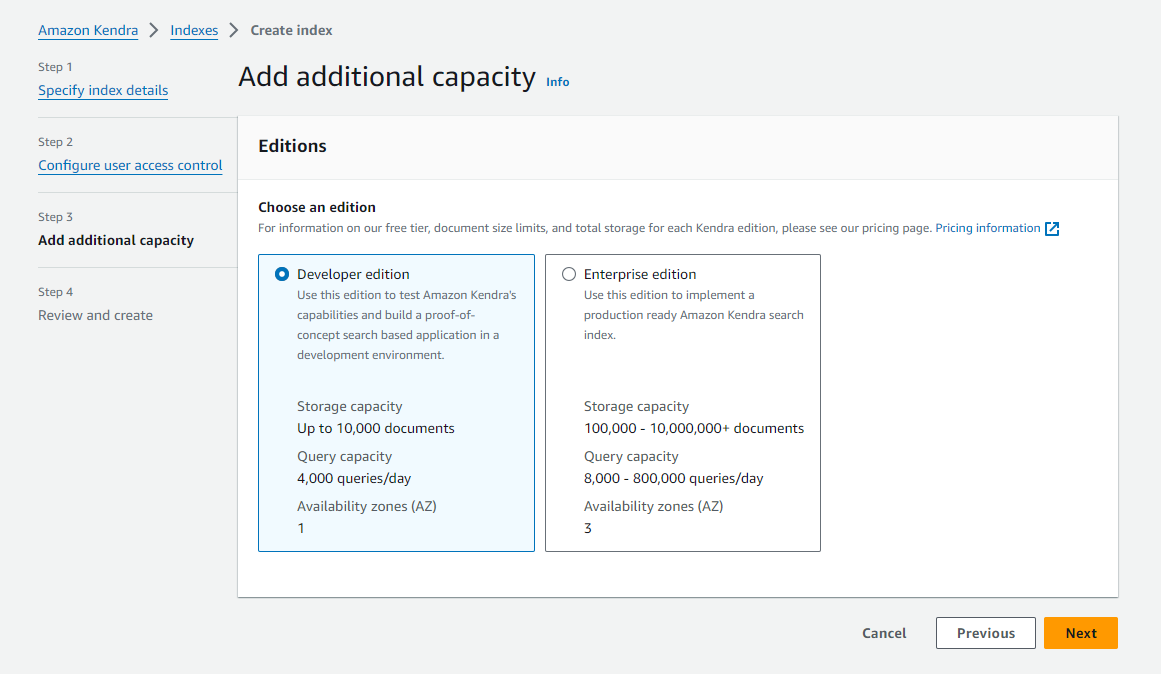Select the Developer edition radio button
Image resolution: width=1161 pixels, height=674 pixels.
283,274
